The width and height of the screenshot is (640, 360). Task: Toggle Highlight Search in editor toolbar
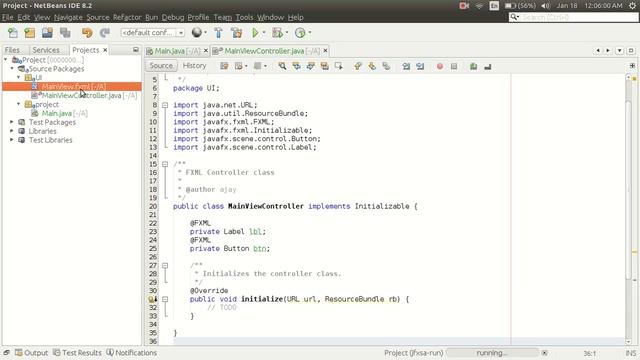point(324,66)
